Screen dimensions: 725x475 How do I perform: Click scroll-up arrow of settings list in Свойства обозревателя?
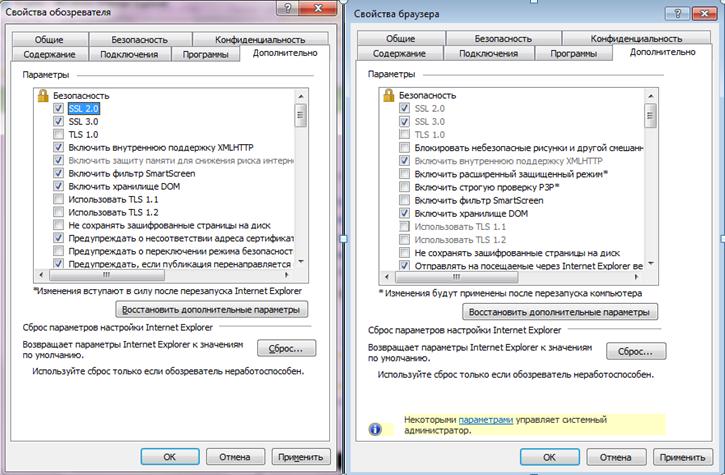pos(301,96)
